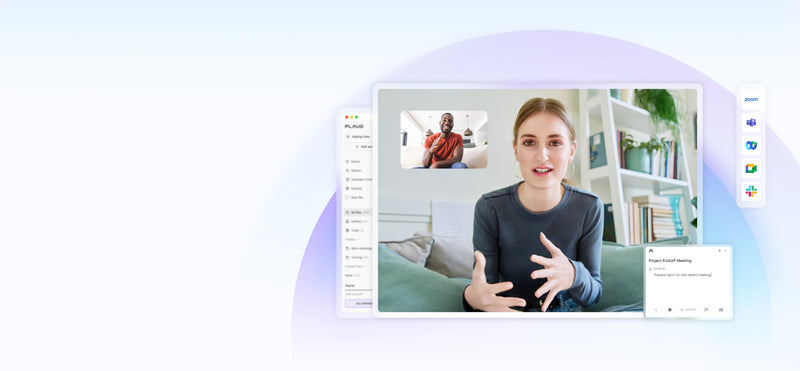Select the Google Meet icon

[751, 168]
